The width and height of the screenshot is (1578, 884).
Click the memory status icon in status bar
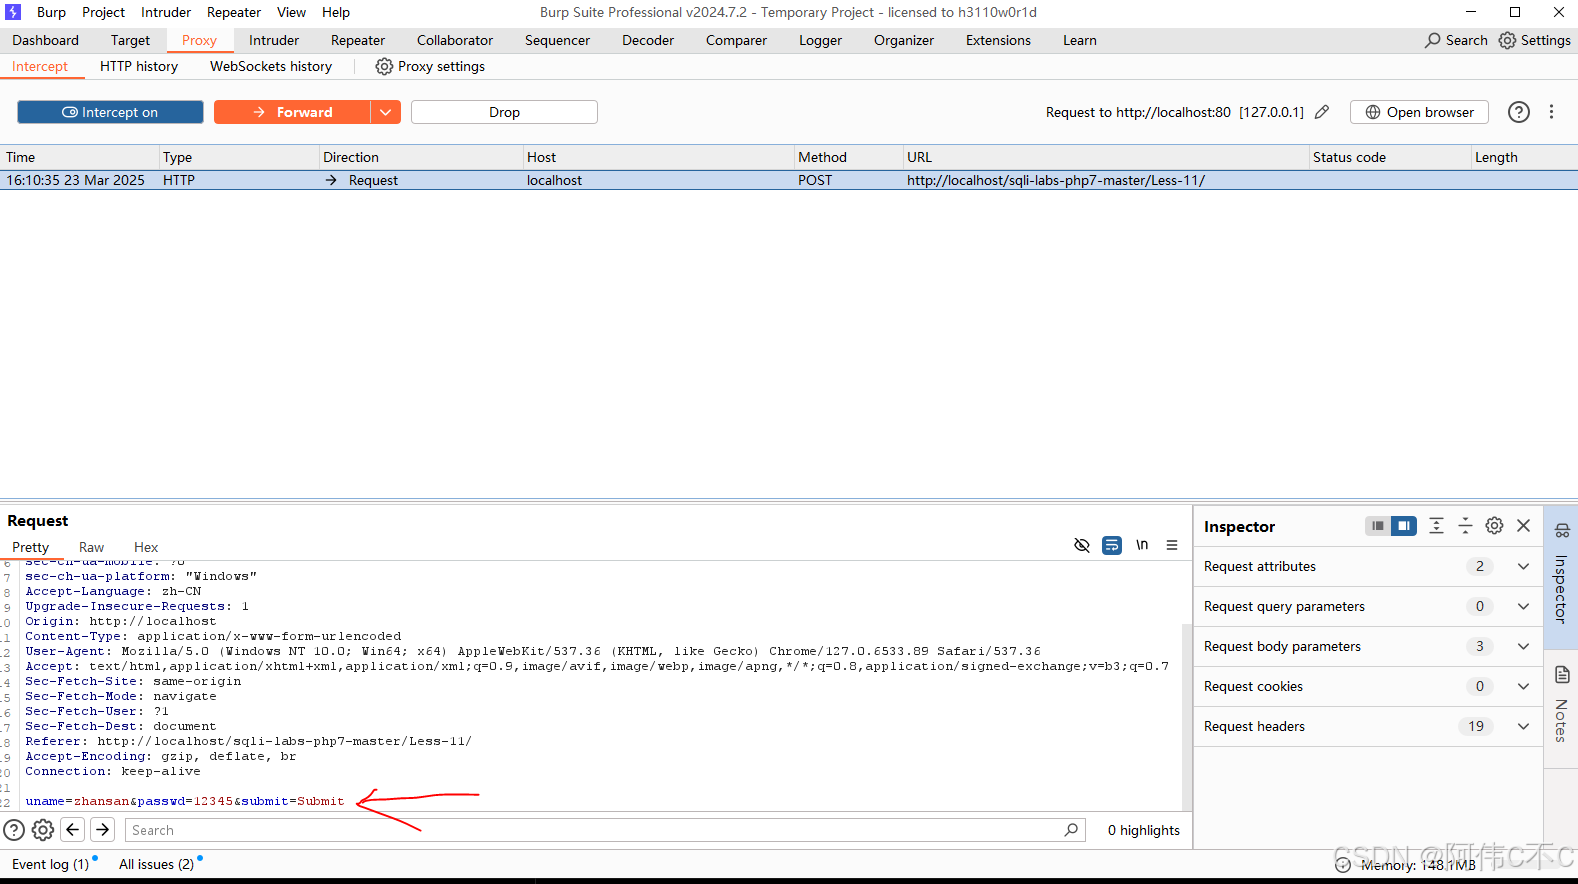pyautogui.click(x=1343, y=865)
